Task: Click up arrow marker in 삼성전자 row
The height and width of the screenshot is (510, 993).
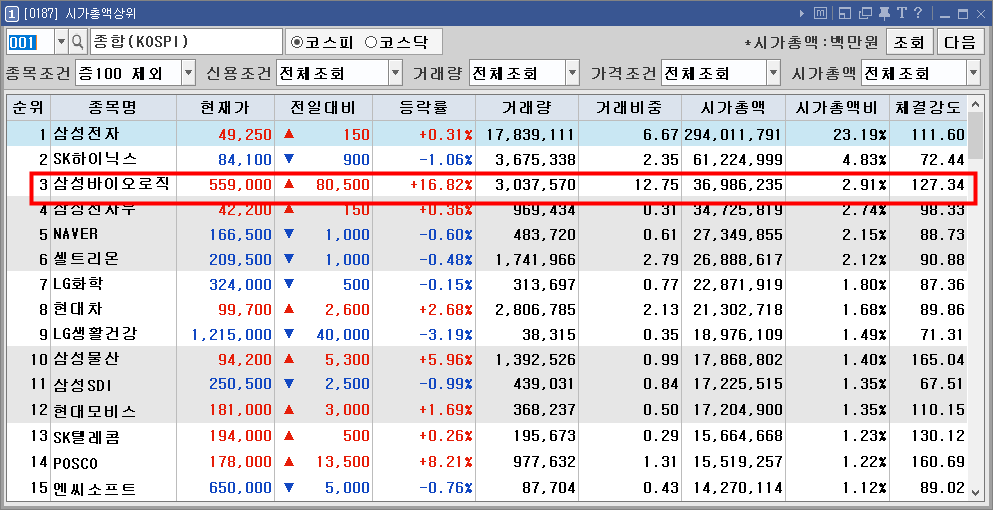Action: 289,134
